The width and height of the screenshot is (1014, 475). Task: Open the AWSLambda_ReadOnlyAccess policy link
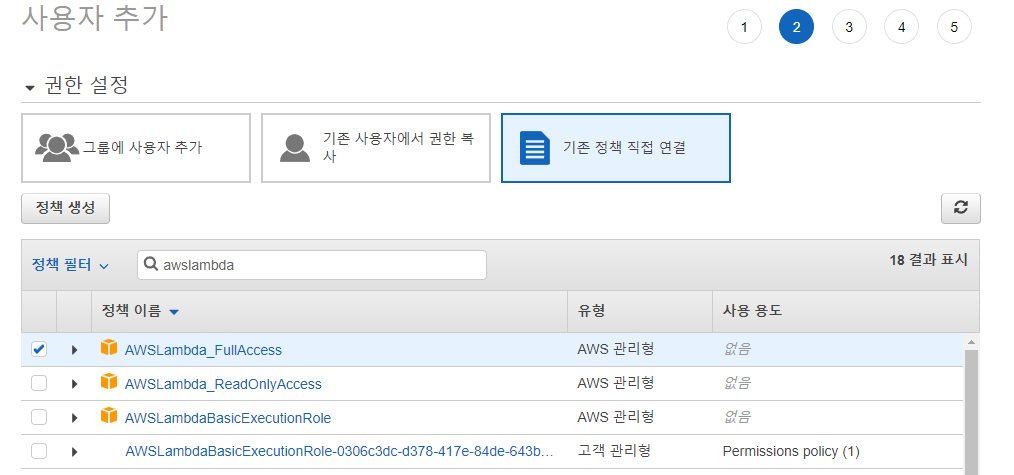(x=223, y=384)
